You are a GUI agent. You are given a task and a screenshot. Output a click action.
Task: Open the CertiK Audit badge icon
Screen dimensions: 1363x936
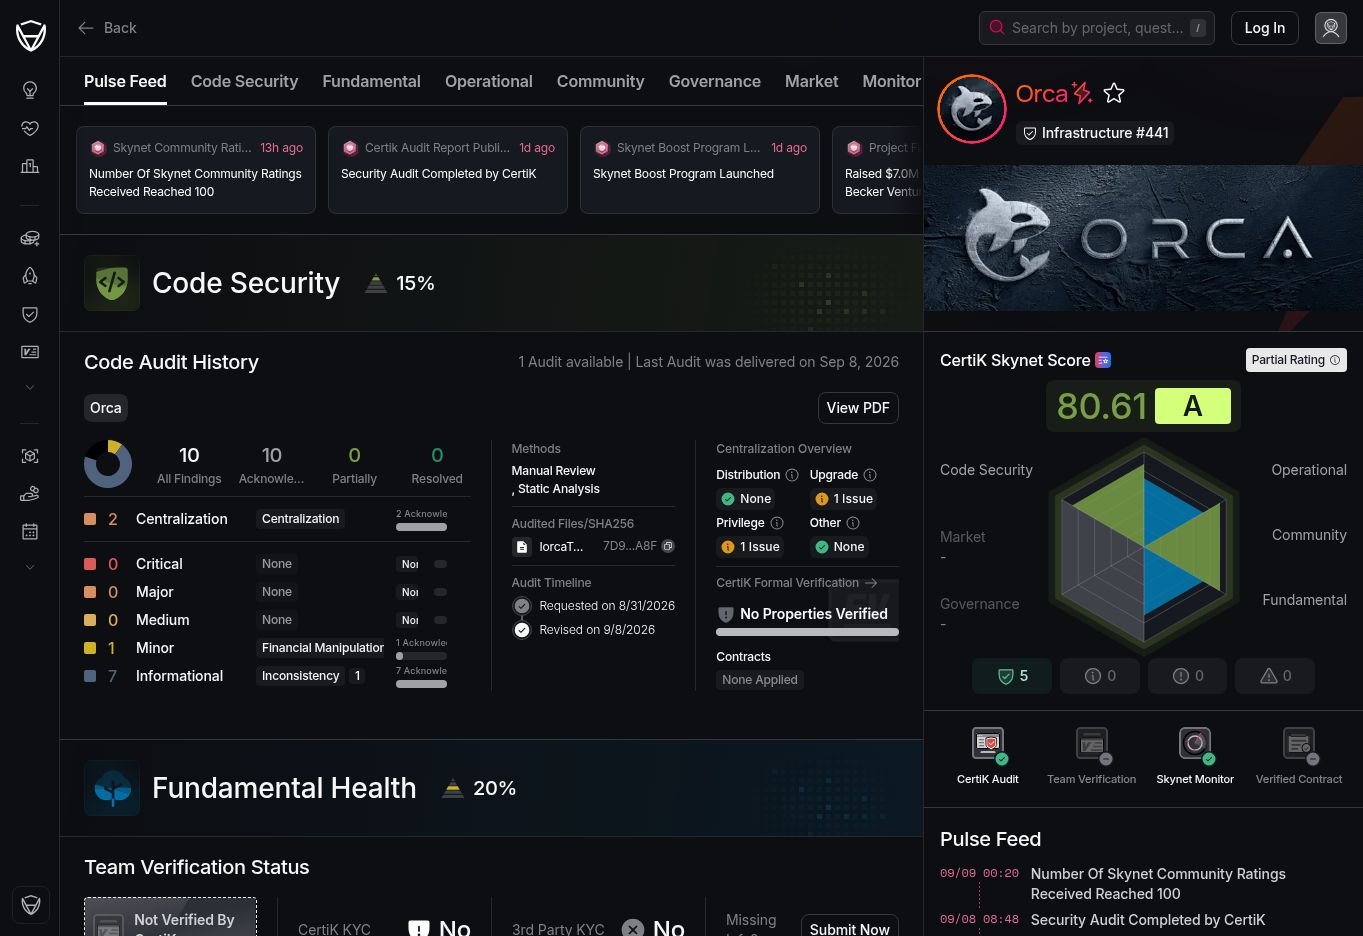(x=988, y=744)
